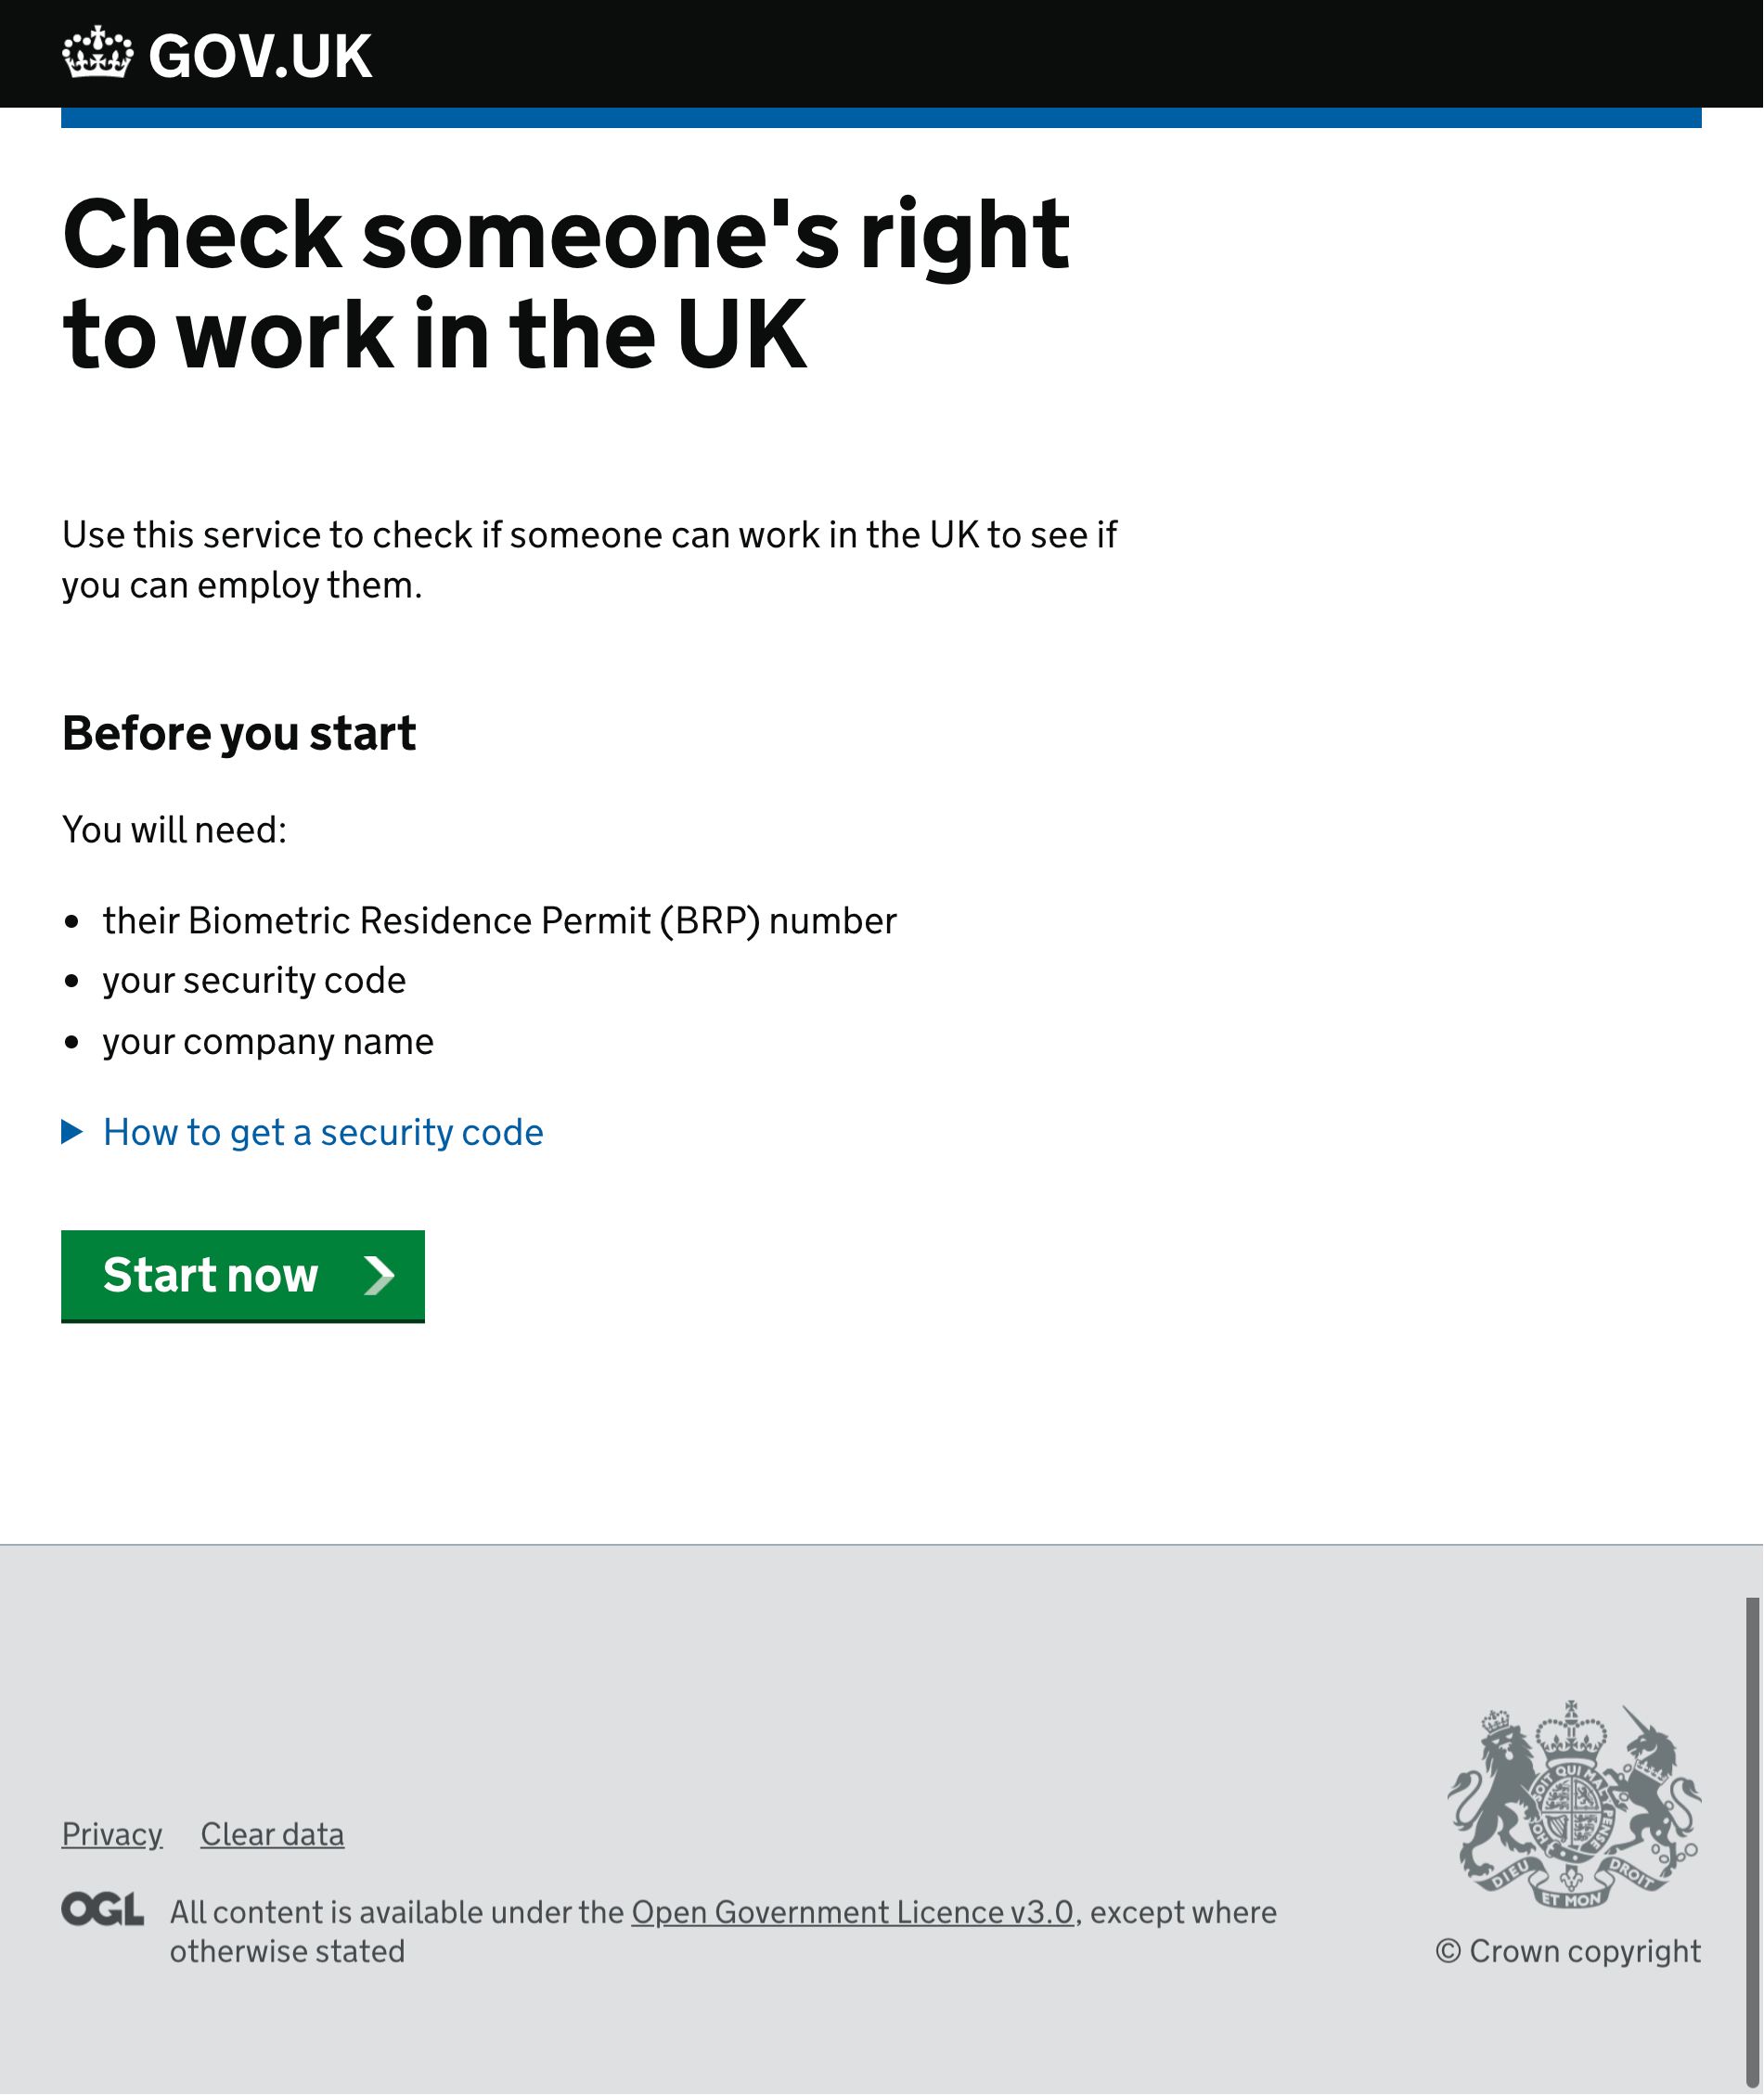Click the "Before you start" heading
Viewport: 1764px width, 2095px height.
[239, 733]
